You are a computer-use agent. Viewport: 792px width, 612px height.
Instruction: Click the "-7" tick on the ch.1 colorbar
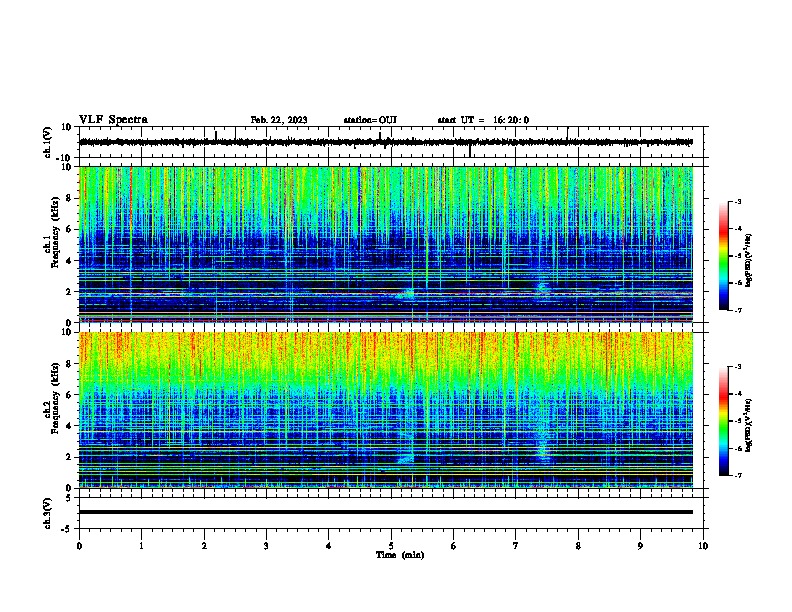[x=737, y=310]
